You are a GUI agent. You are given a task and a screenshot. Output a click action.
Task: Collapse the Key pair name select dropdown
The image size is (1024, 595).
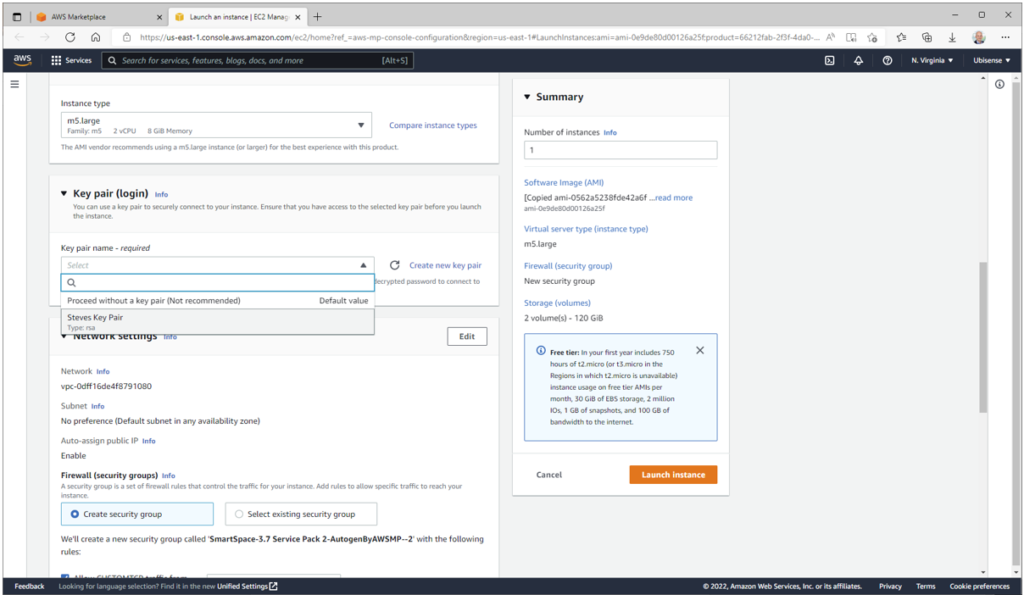point(217,265)
